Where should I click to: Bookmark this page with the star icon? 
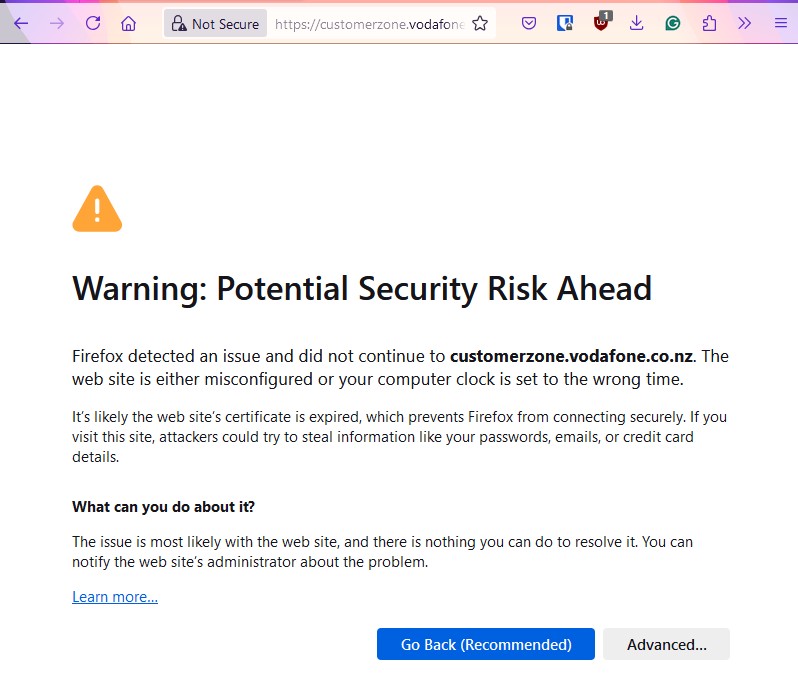pos(480,23)
